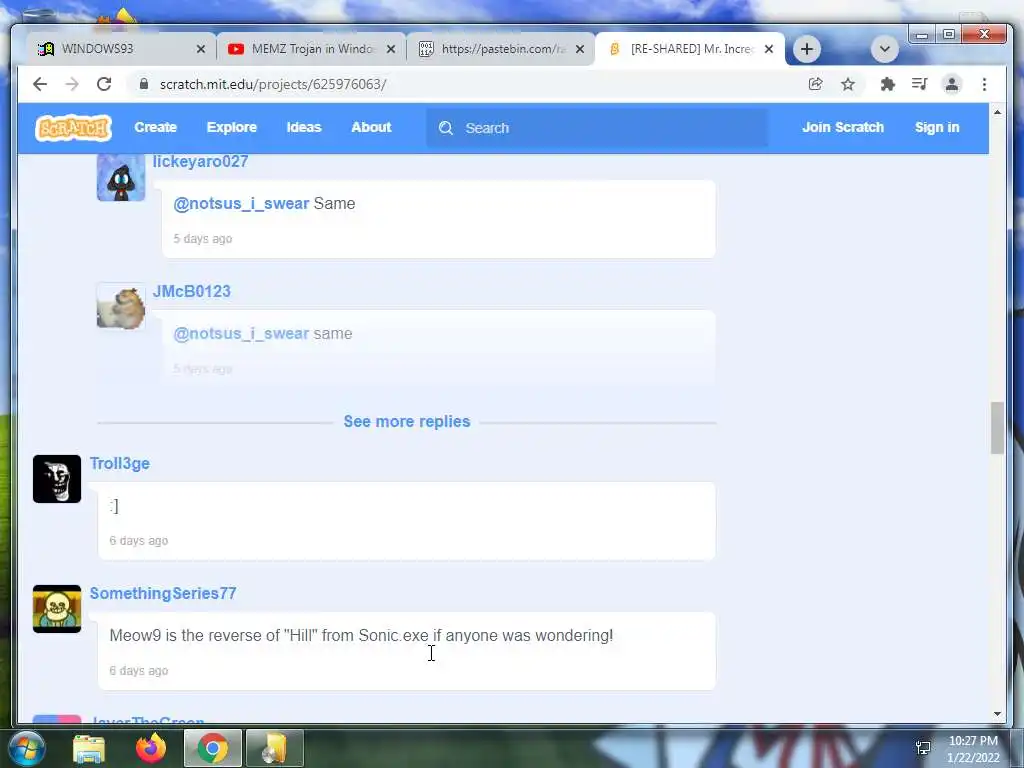Click See more replies
Screen dimensions: 1024x768
[x=407, y=421]
